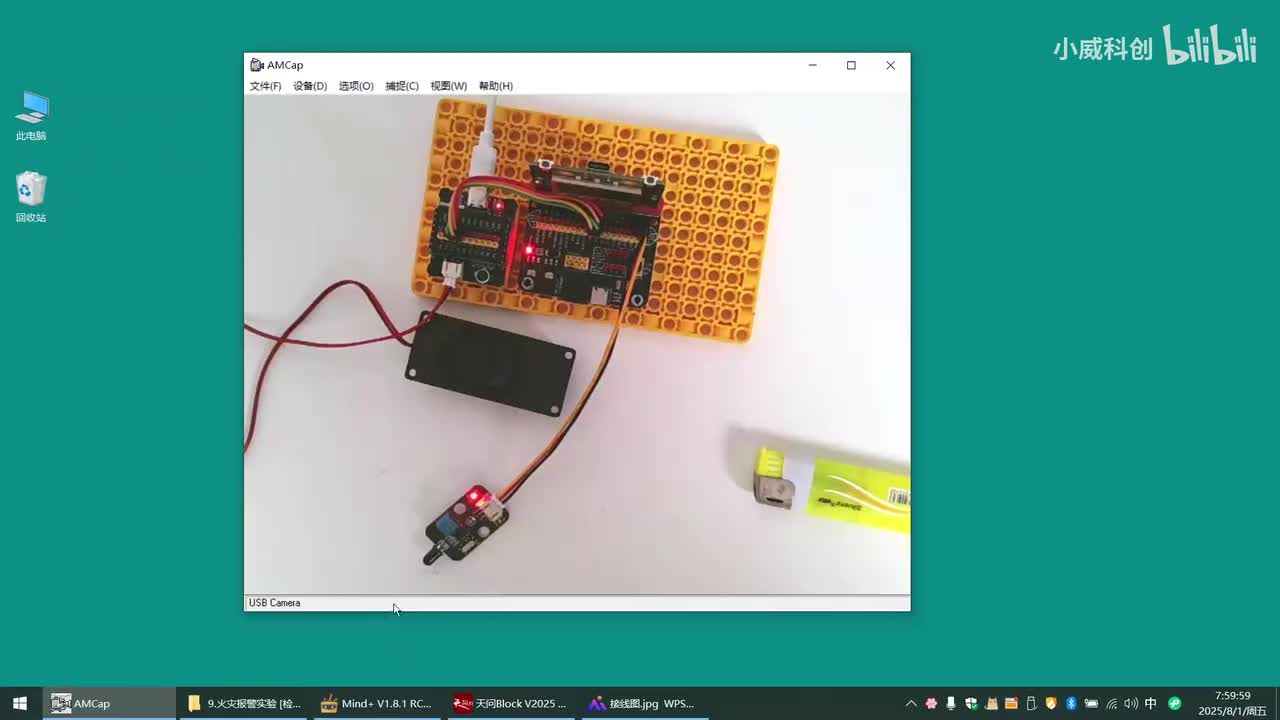Click the USB Camera status bar text
This screenshot has height=720, width=1280.
(274, 603)
